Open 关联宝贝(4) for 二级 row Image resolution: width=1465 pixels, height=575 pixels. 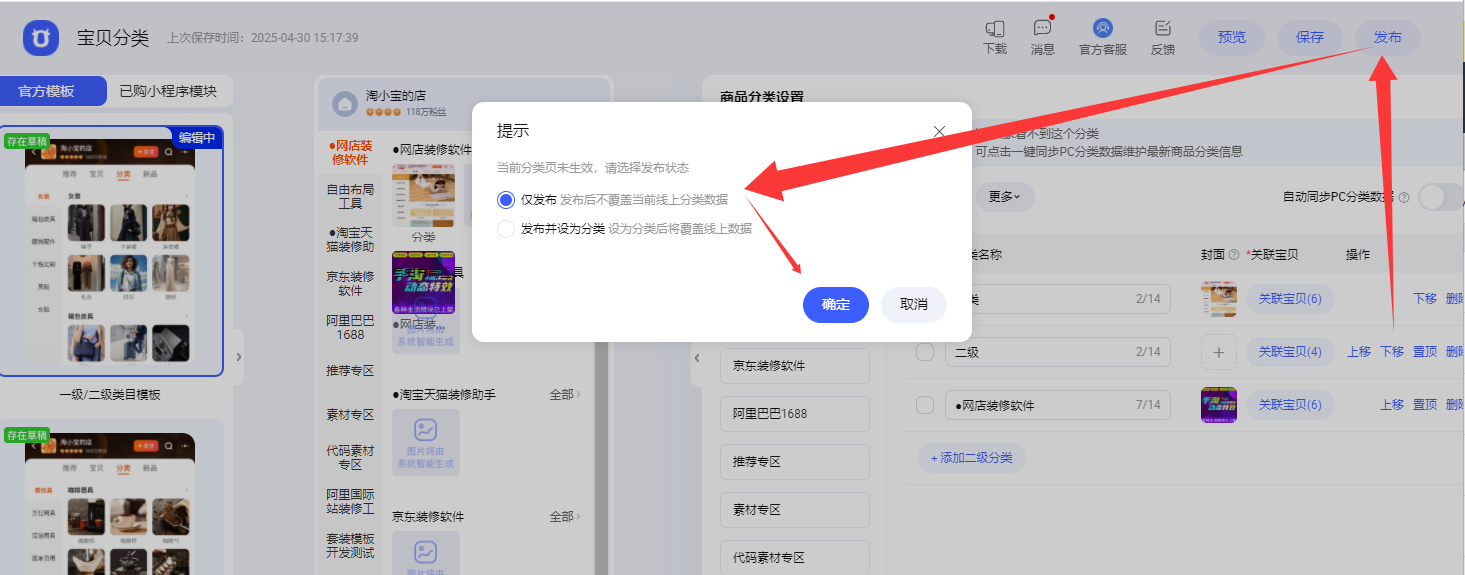coord(1290,352)
